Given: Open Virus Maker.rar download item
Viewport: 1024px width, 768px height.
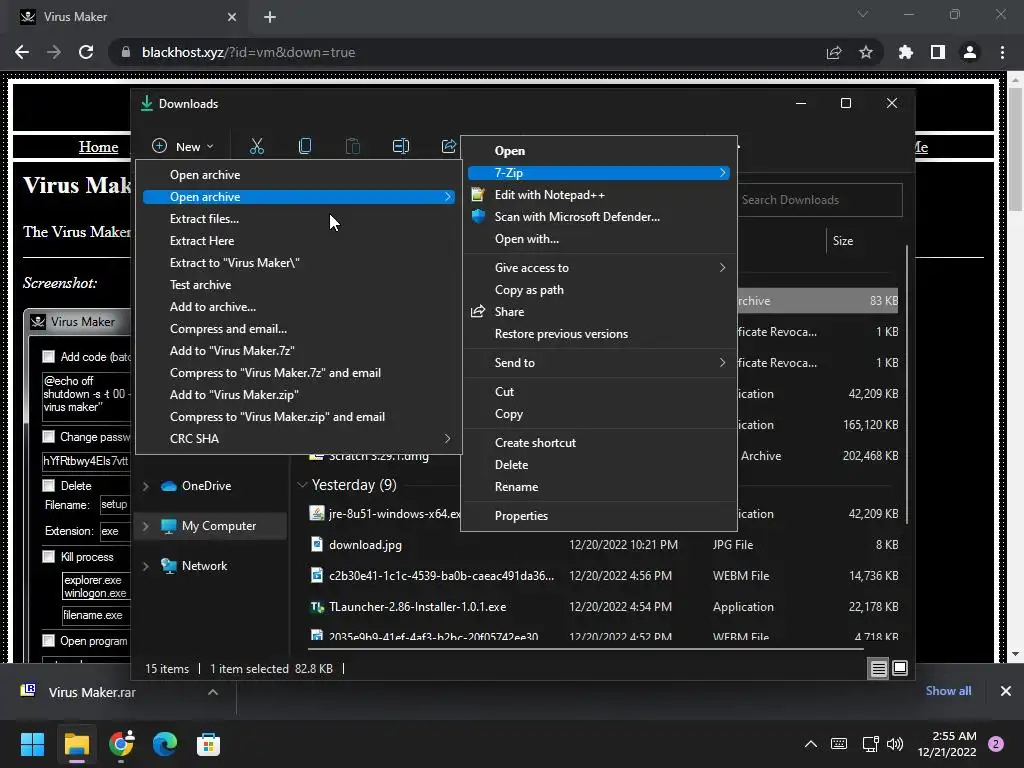Looking at the screenshot, I should click(91, 692).
